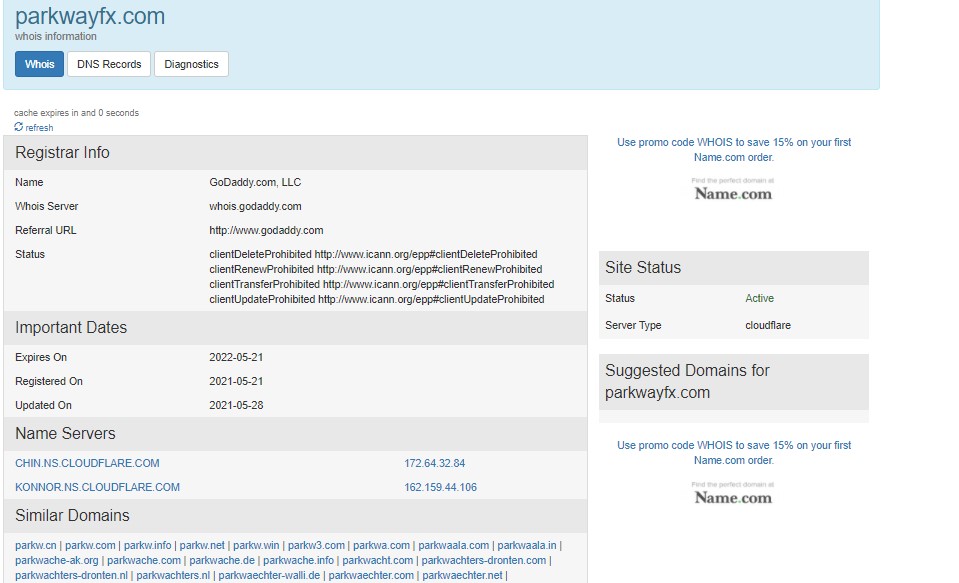This screenshot has width=959, height=583.
Task: Click the top Name.com logo
Action: pyautogui.click(x=733, y=190)
